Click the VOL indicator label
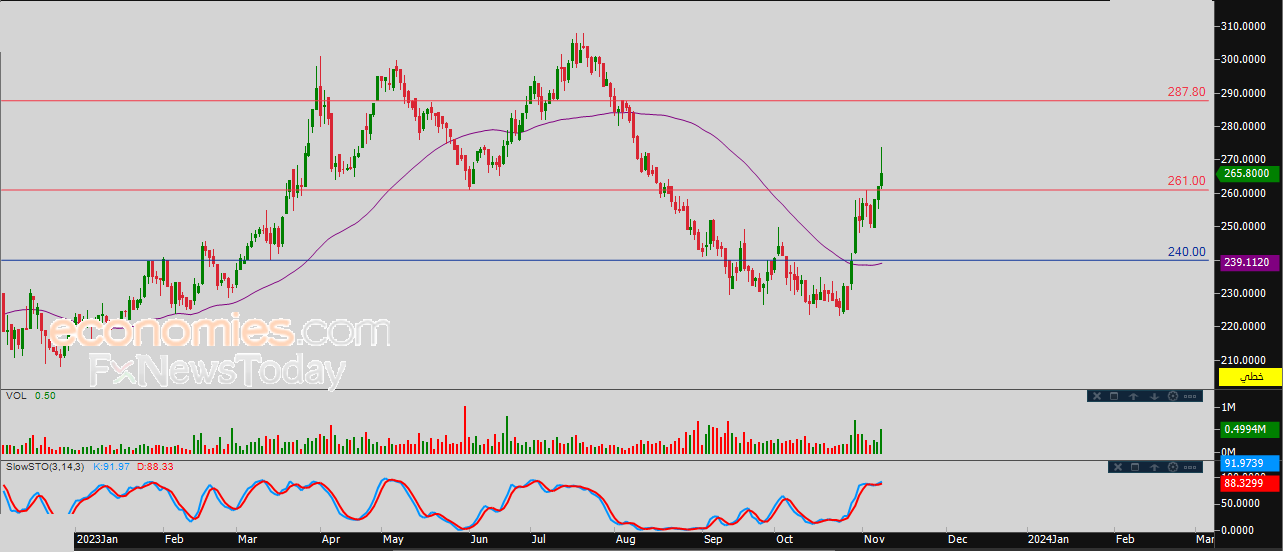The width and height of the screenshot is (1283, 552). (16, 396)
